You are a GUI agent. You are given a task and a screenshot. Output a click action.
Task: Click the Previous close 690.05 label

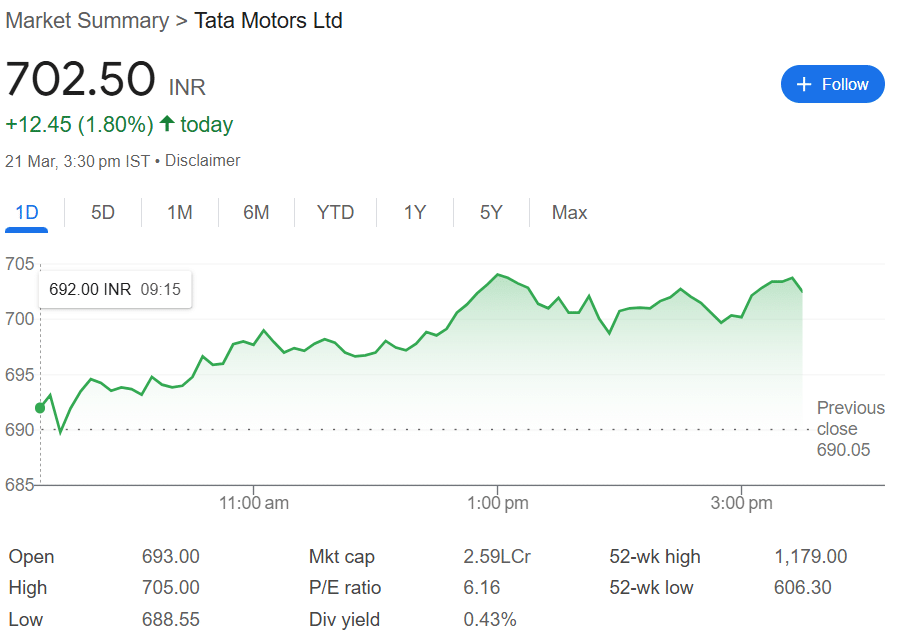(x=851, y=429)
